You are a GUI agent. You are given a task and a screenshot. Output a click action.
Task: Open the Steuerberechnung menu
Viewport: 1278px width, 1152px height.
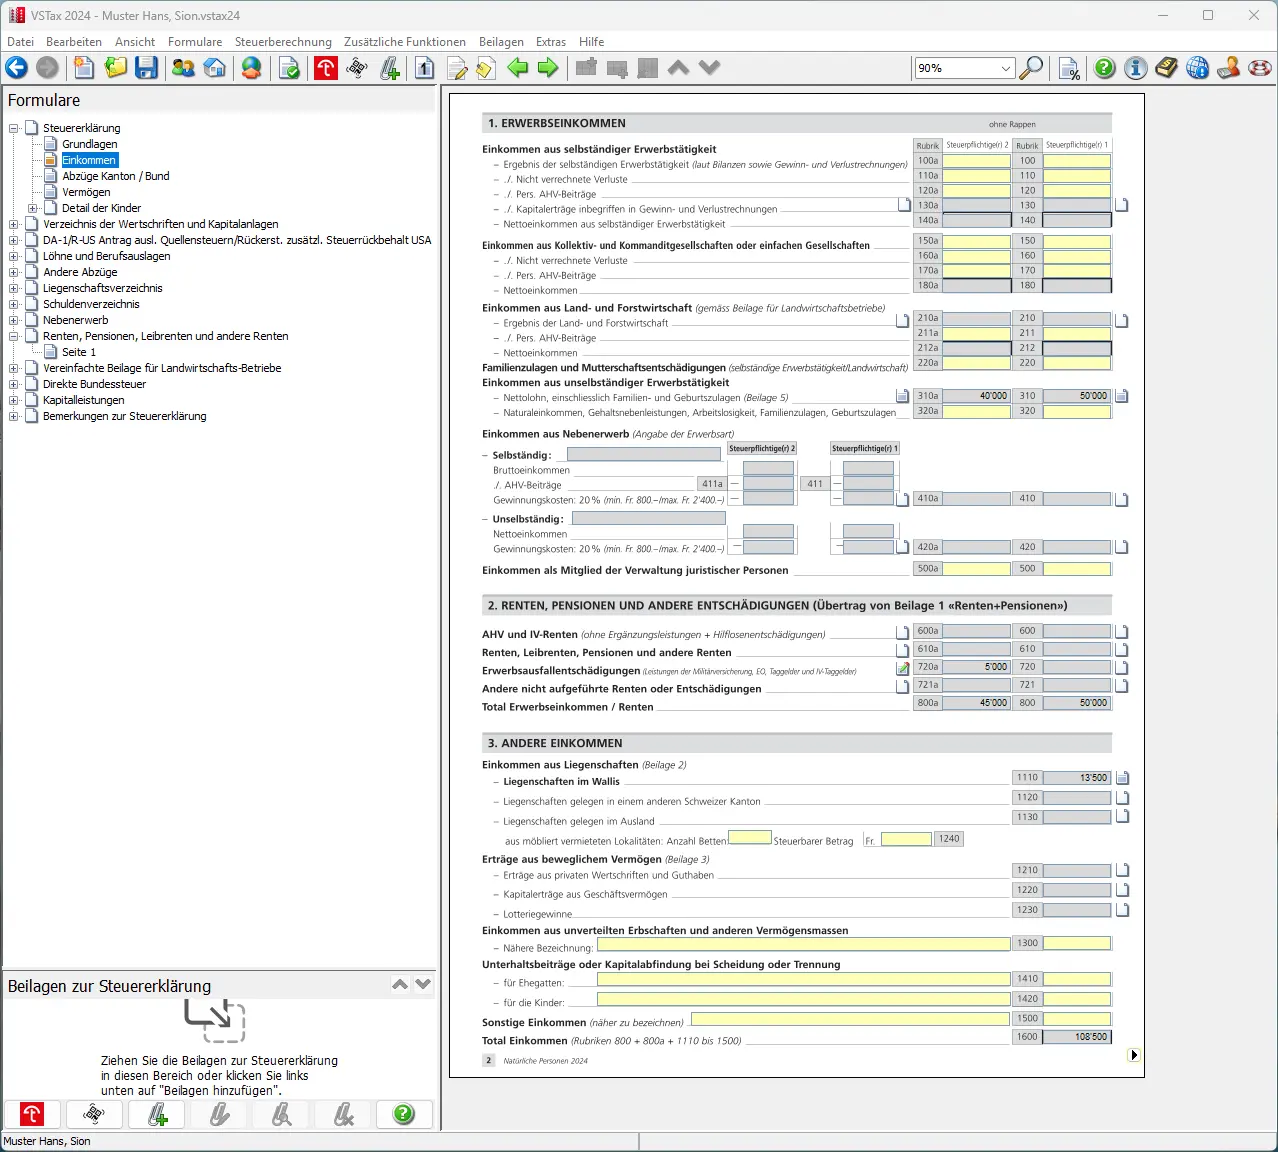tap(283, 42)
